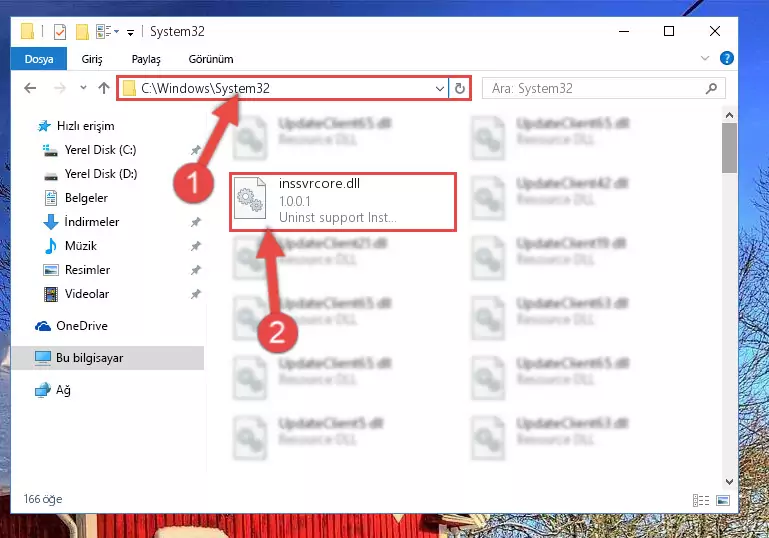
Task: Go forward with the right arrow
Action: pyautogui.click(x=59, y=88)
